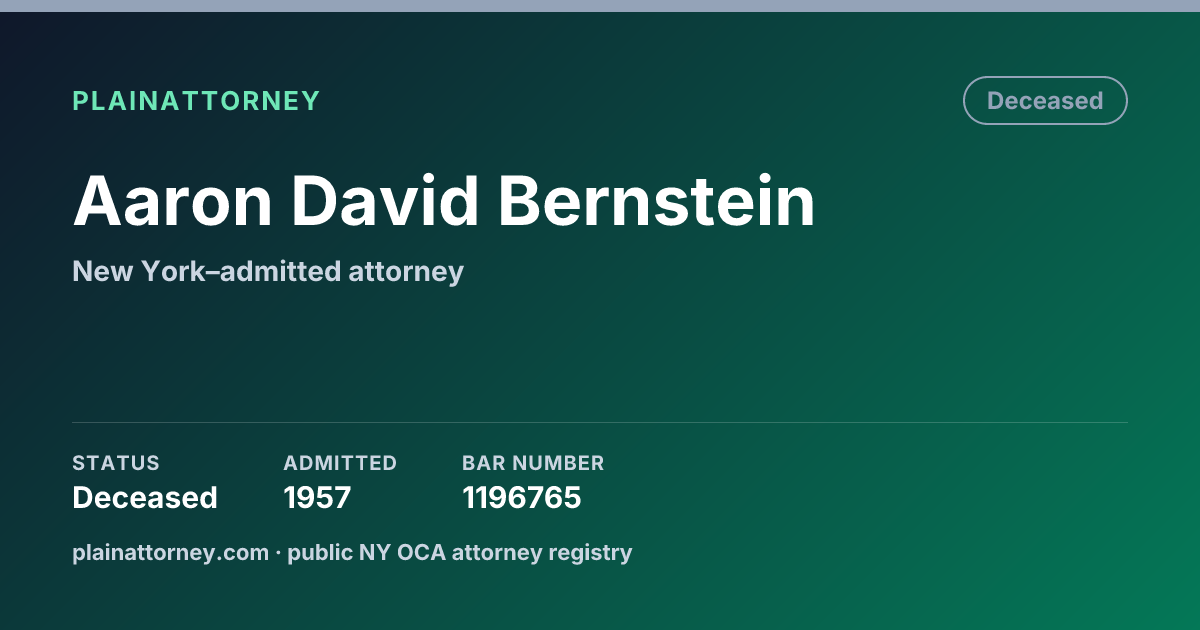Image resolution: width=1200 pixels, height=630 pixels.
Task: Click the ADMITTED field label
Action: 340,463
